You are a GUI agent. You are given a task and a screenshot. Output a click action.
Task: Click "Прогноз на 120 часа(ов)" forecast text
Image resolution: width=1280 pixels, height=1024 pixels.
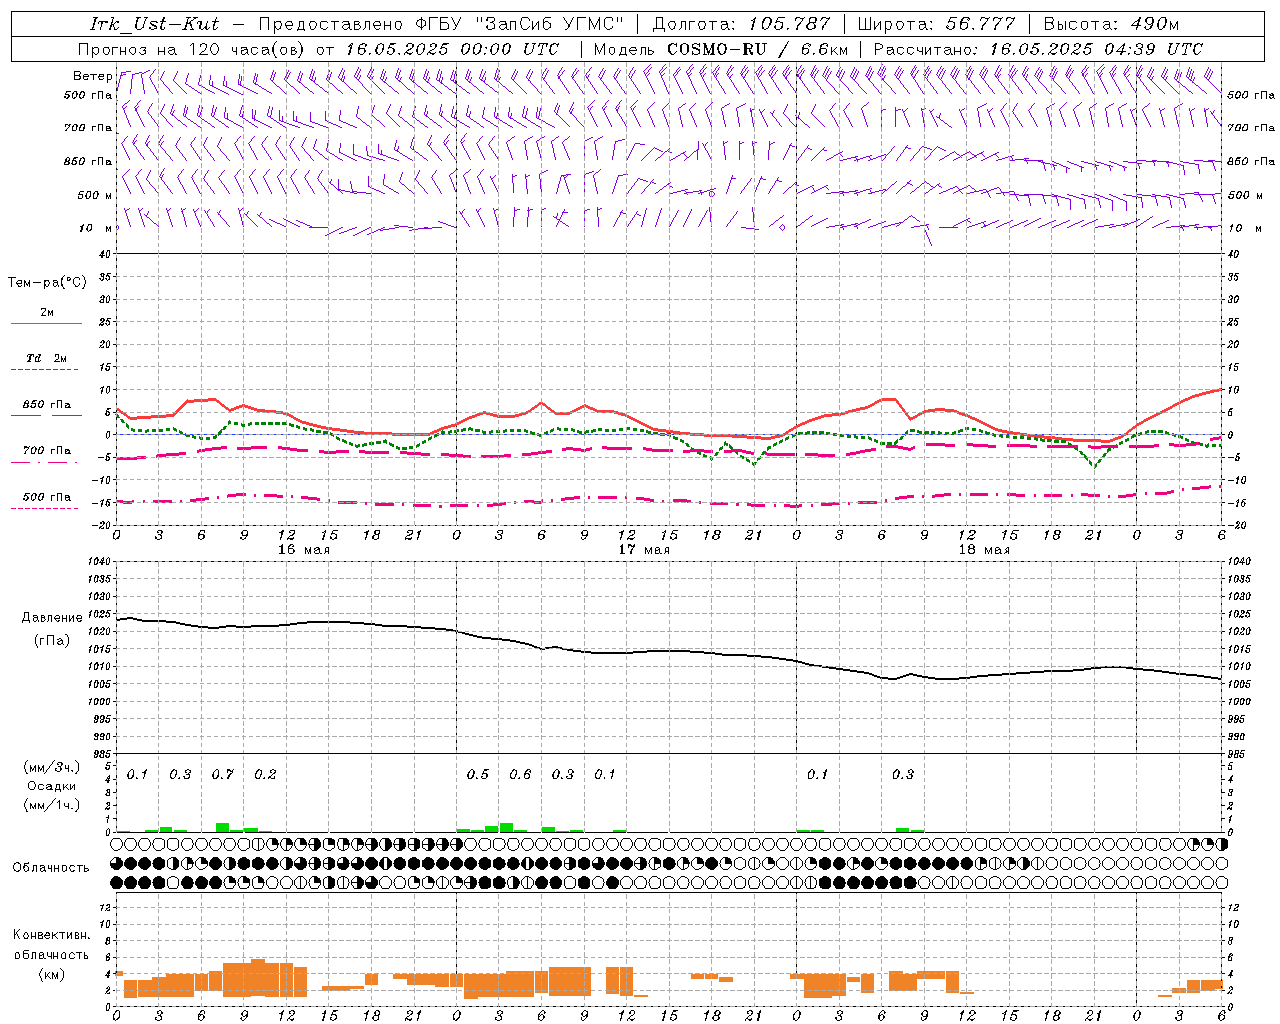click(193, 49)
